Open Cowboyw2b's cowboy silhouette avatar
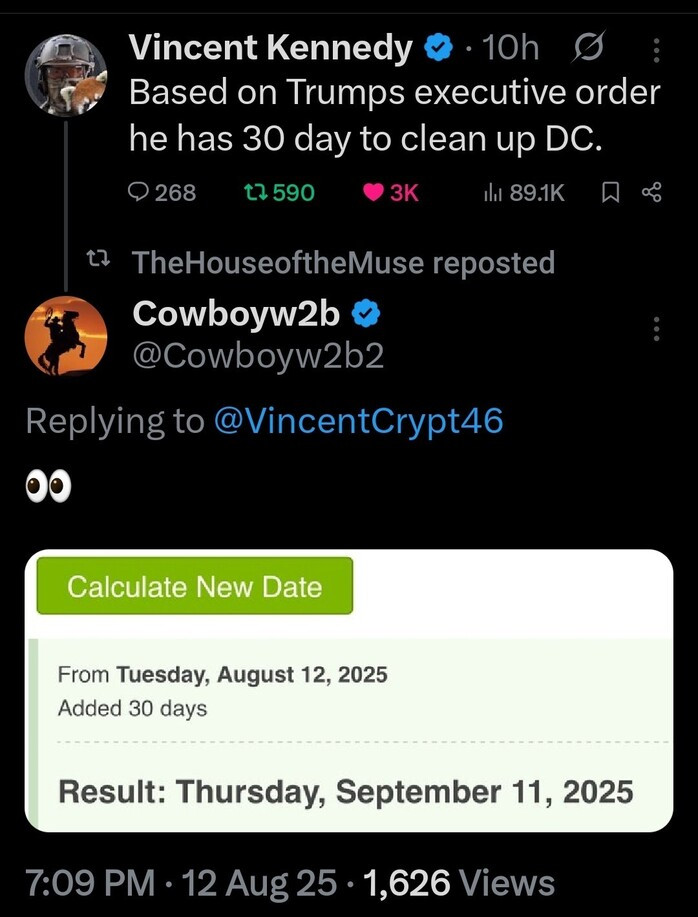 (x=65, y=335)
